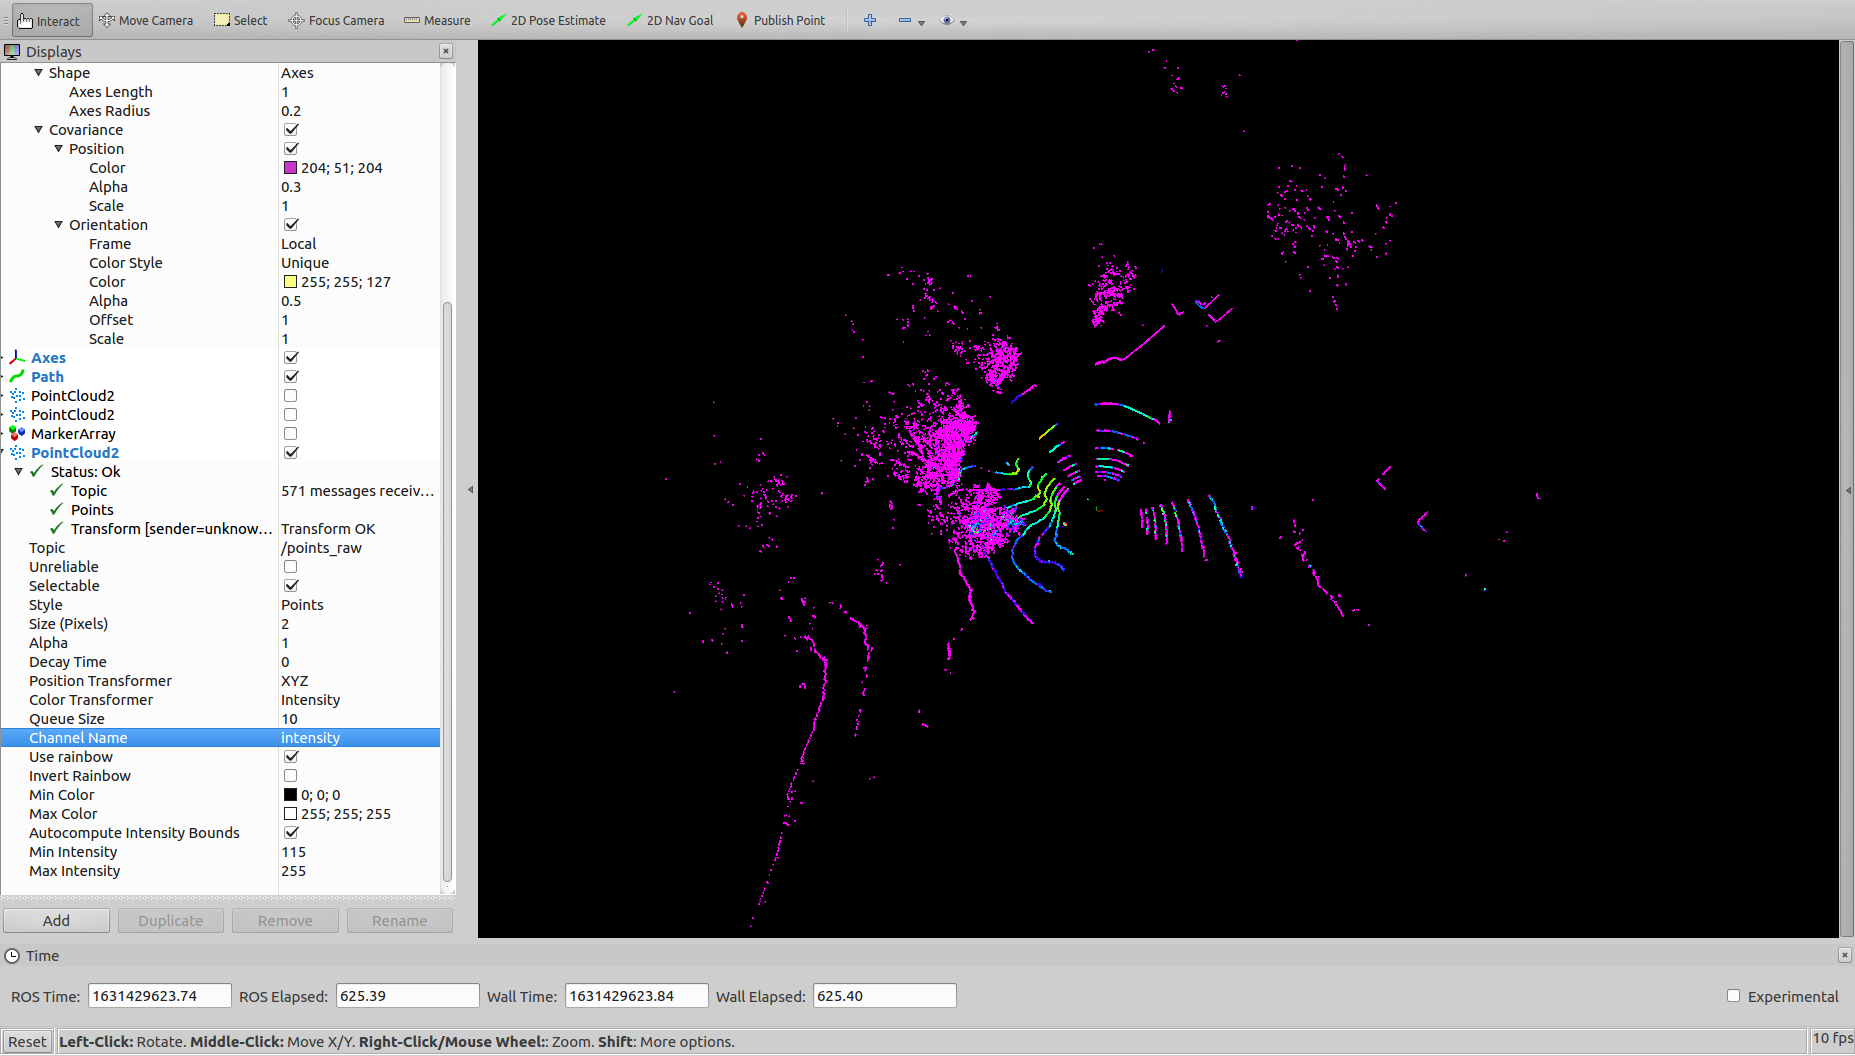Image resolution: width=1855 pixels, height=1056 pixels.
Task: Enable the first PointCloud2 display
Action: [x=290, y=395]
